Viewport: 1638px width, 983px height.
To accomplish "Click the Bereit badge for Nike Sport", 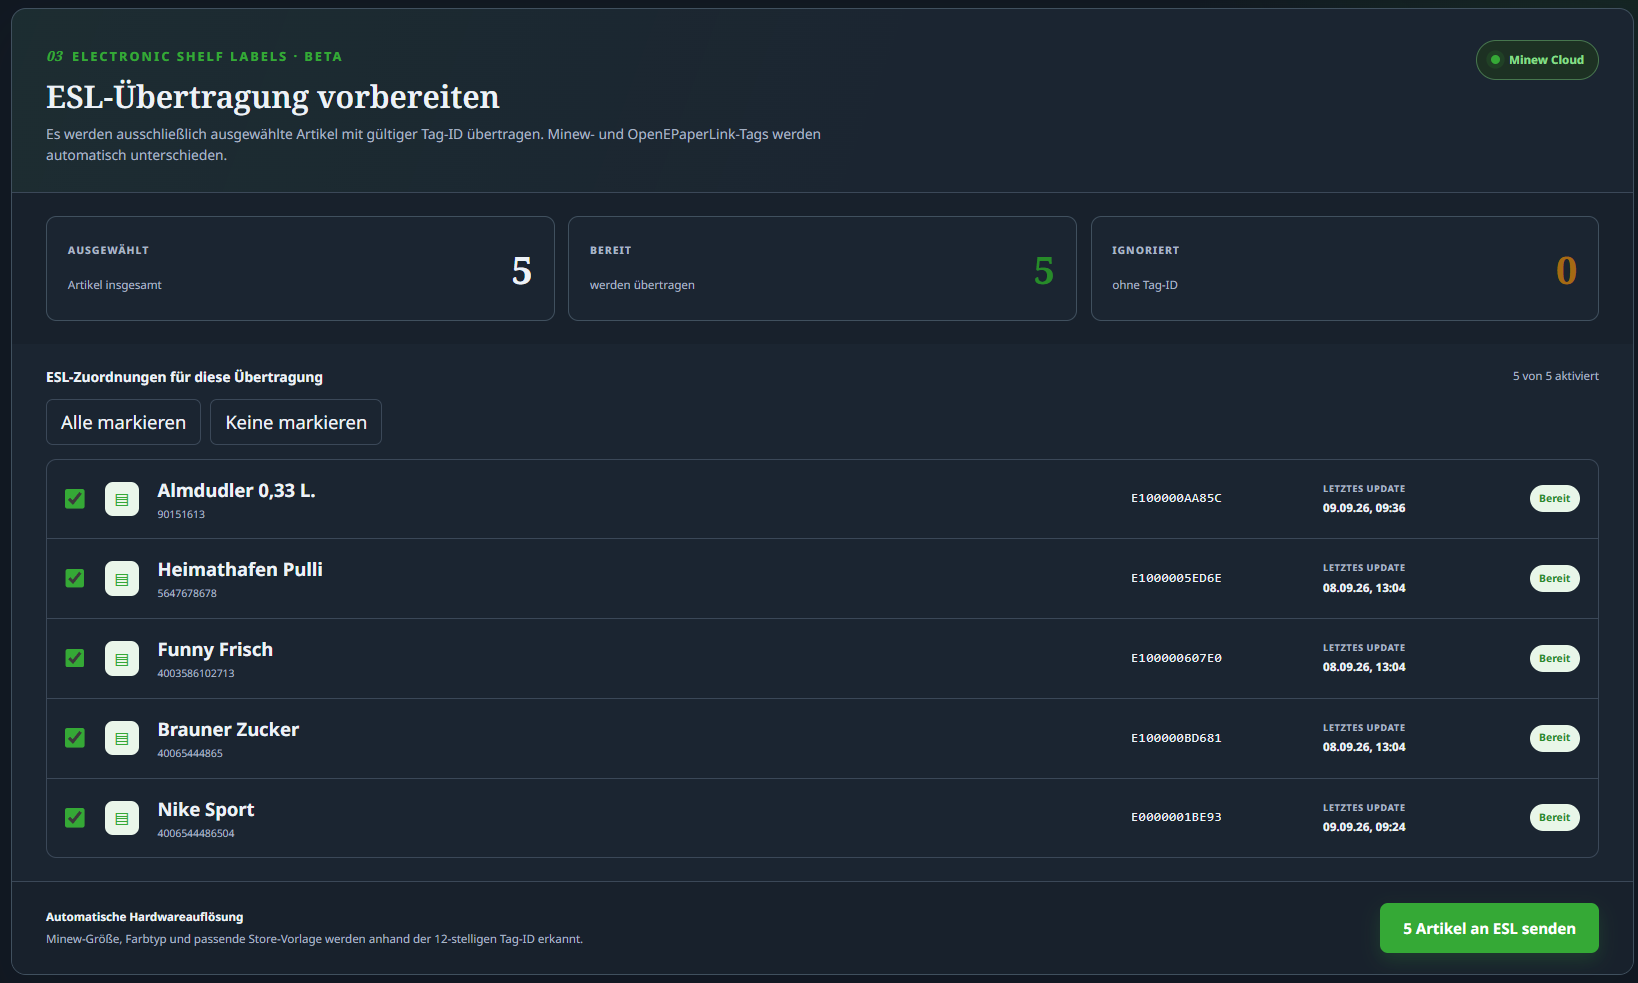I will tap(1554, 817).
